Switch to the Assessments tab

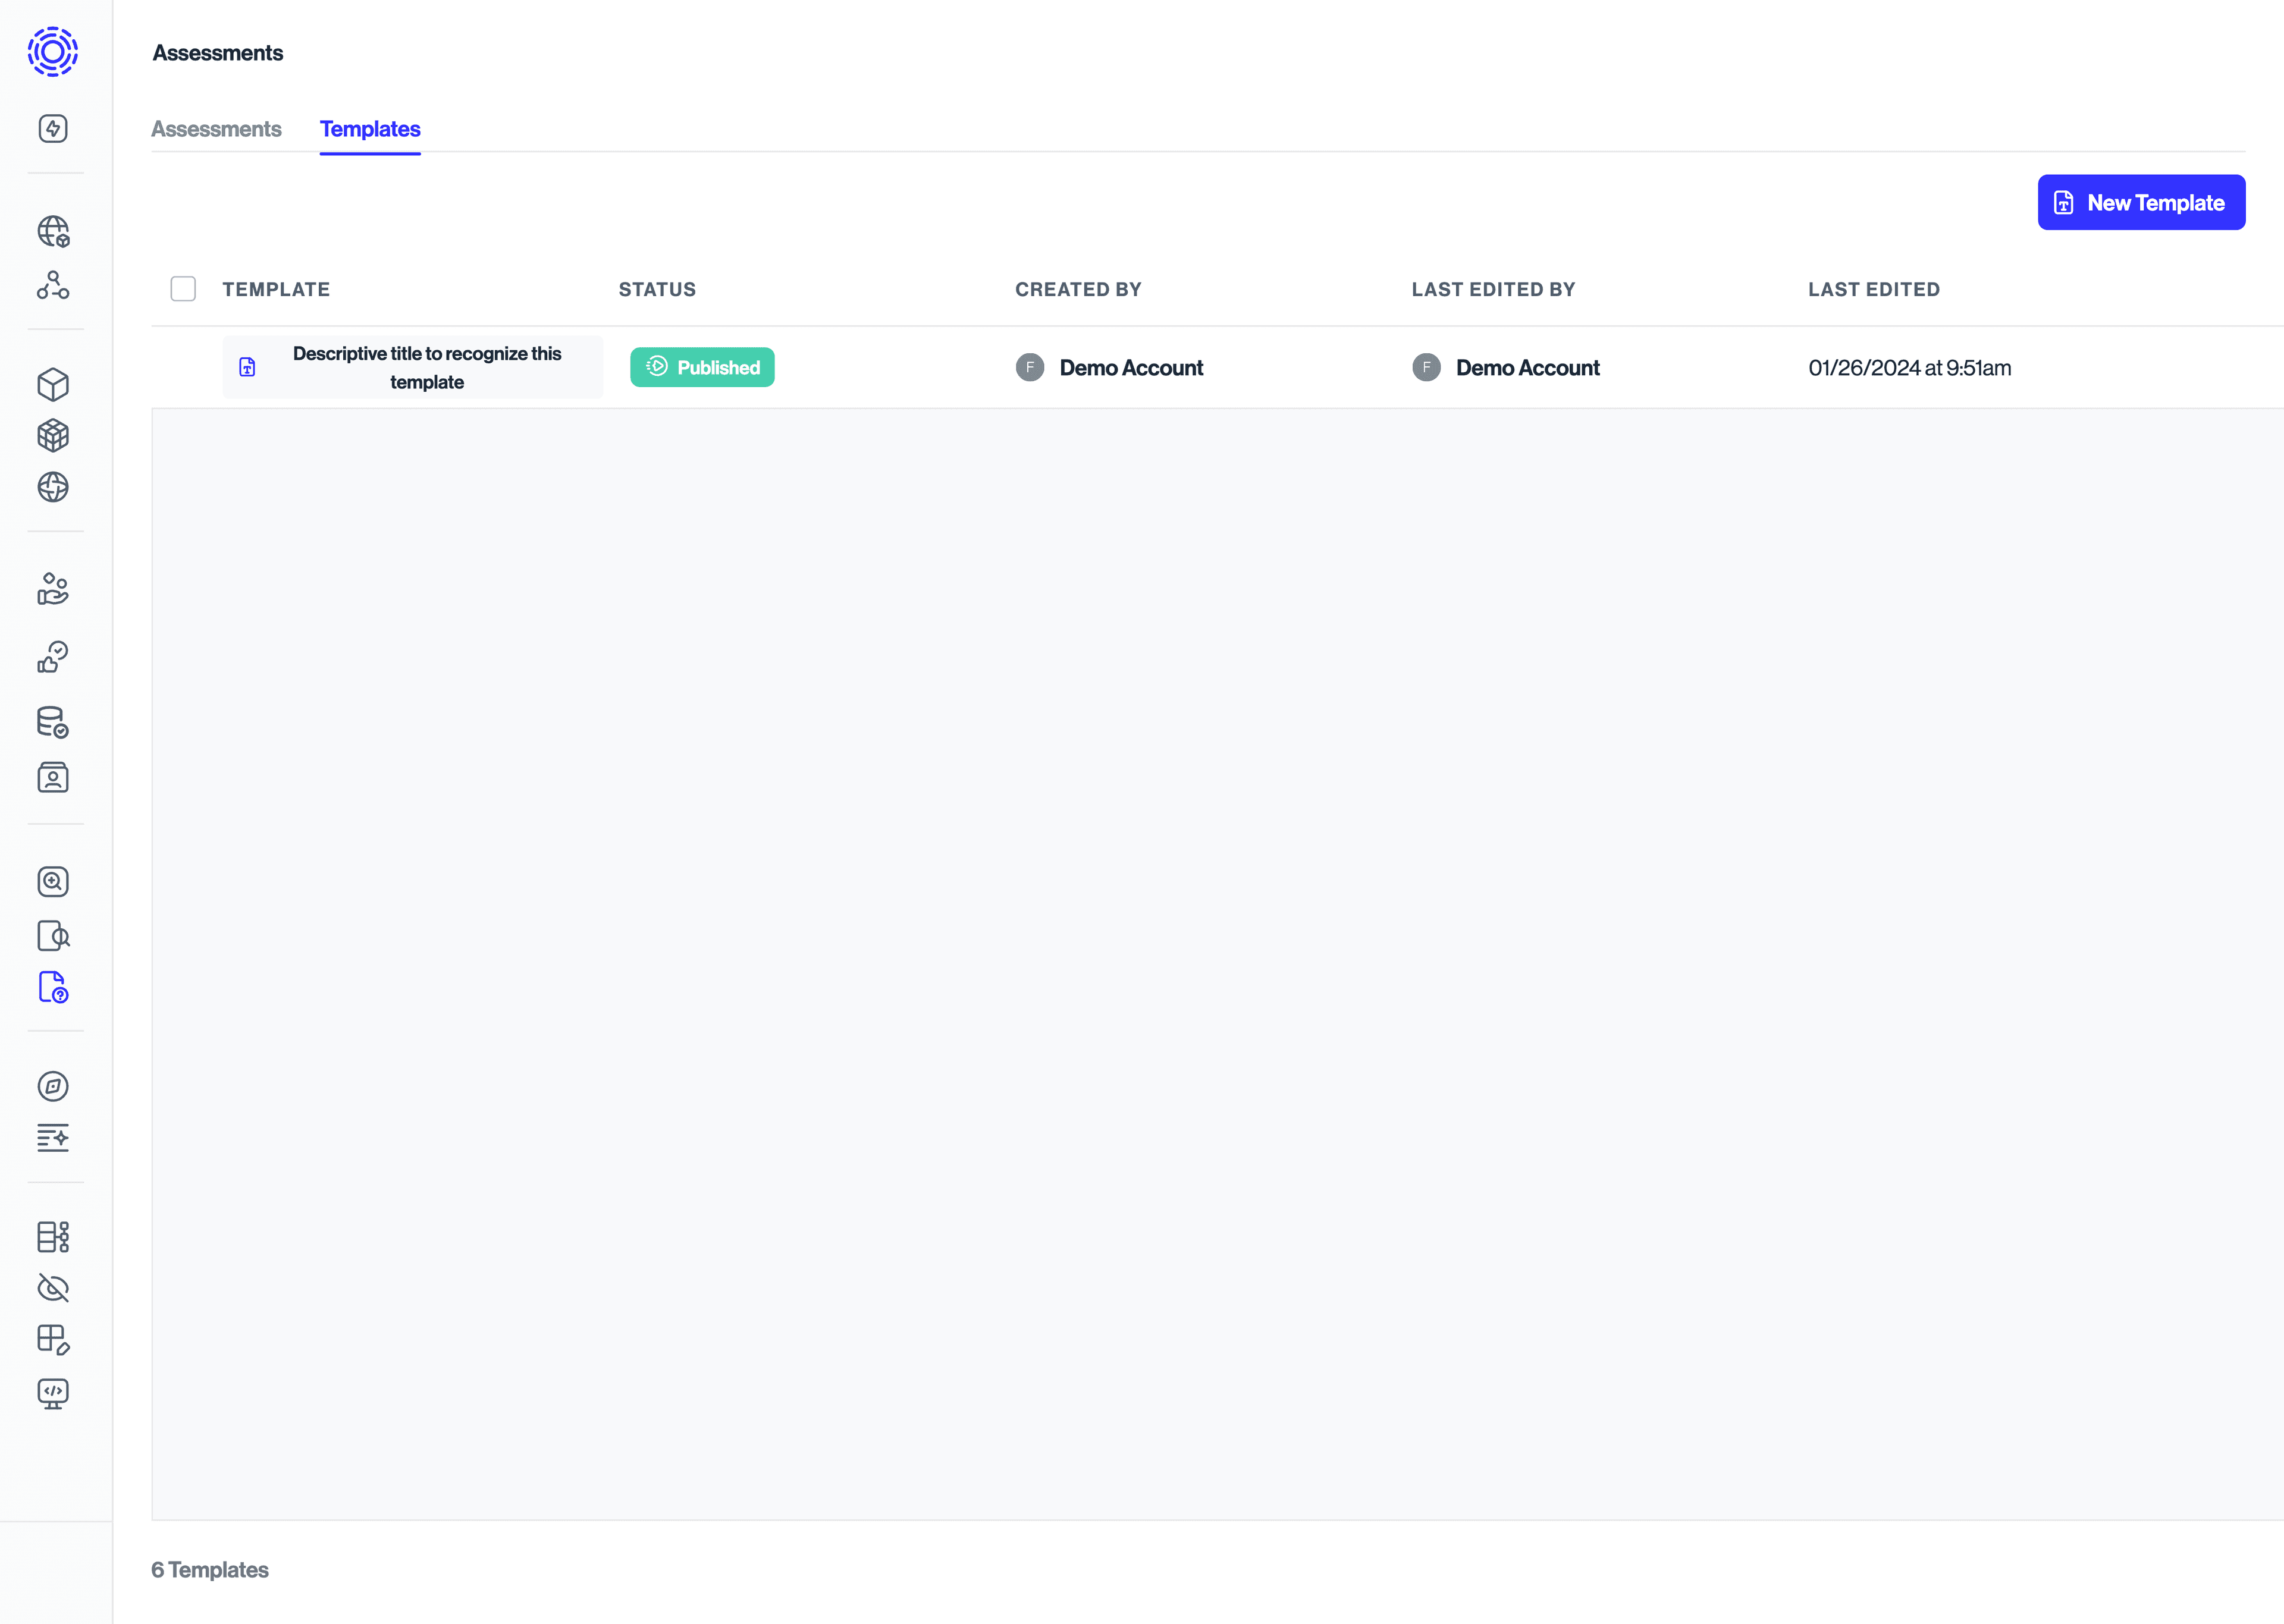pos(216,129)
